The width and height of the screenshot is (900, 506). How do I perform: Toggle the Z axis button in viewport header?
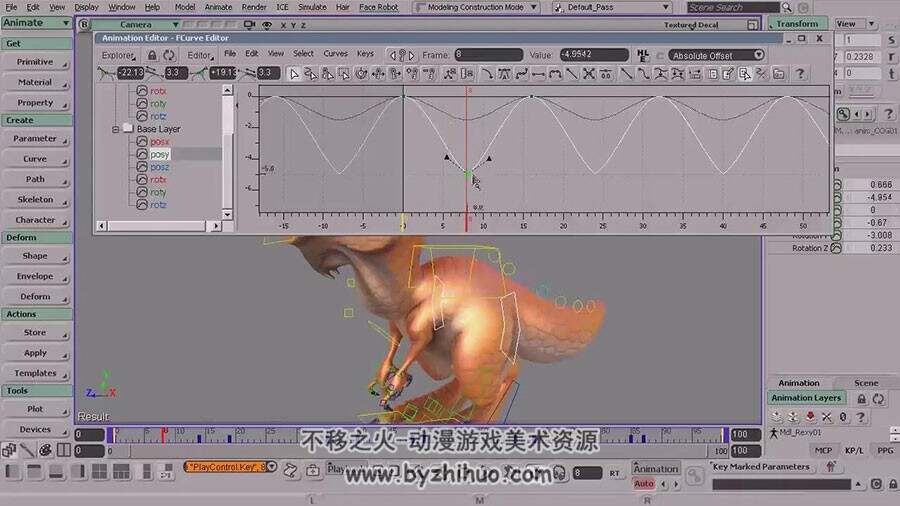[303, 25]
